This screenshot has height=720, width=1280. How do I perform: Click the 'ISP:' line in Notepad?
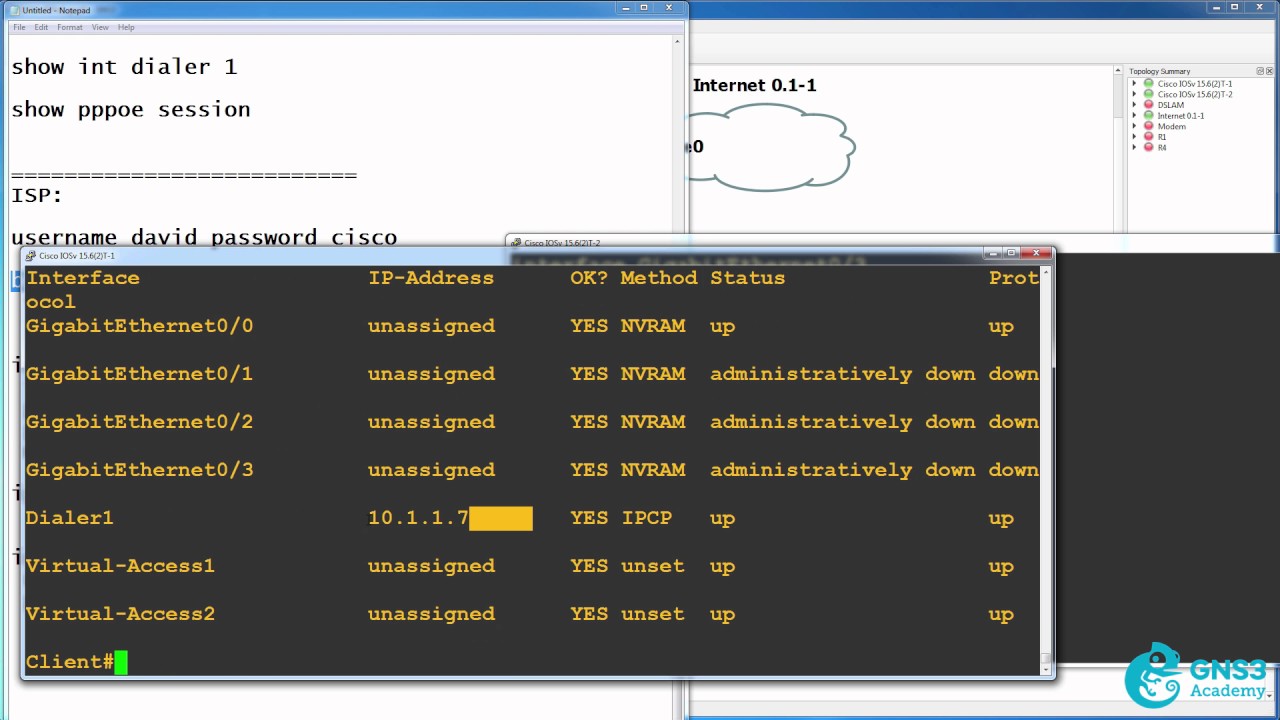click(x=37, y=196)
